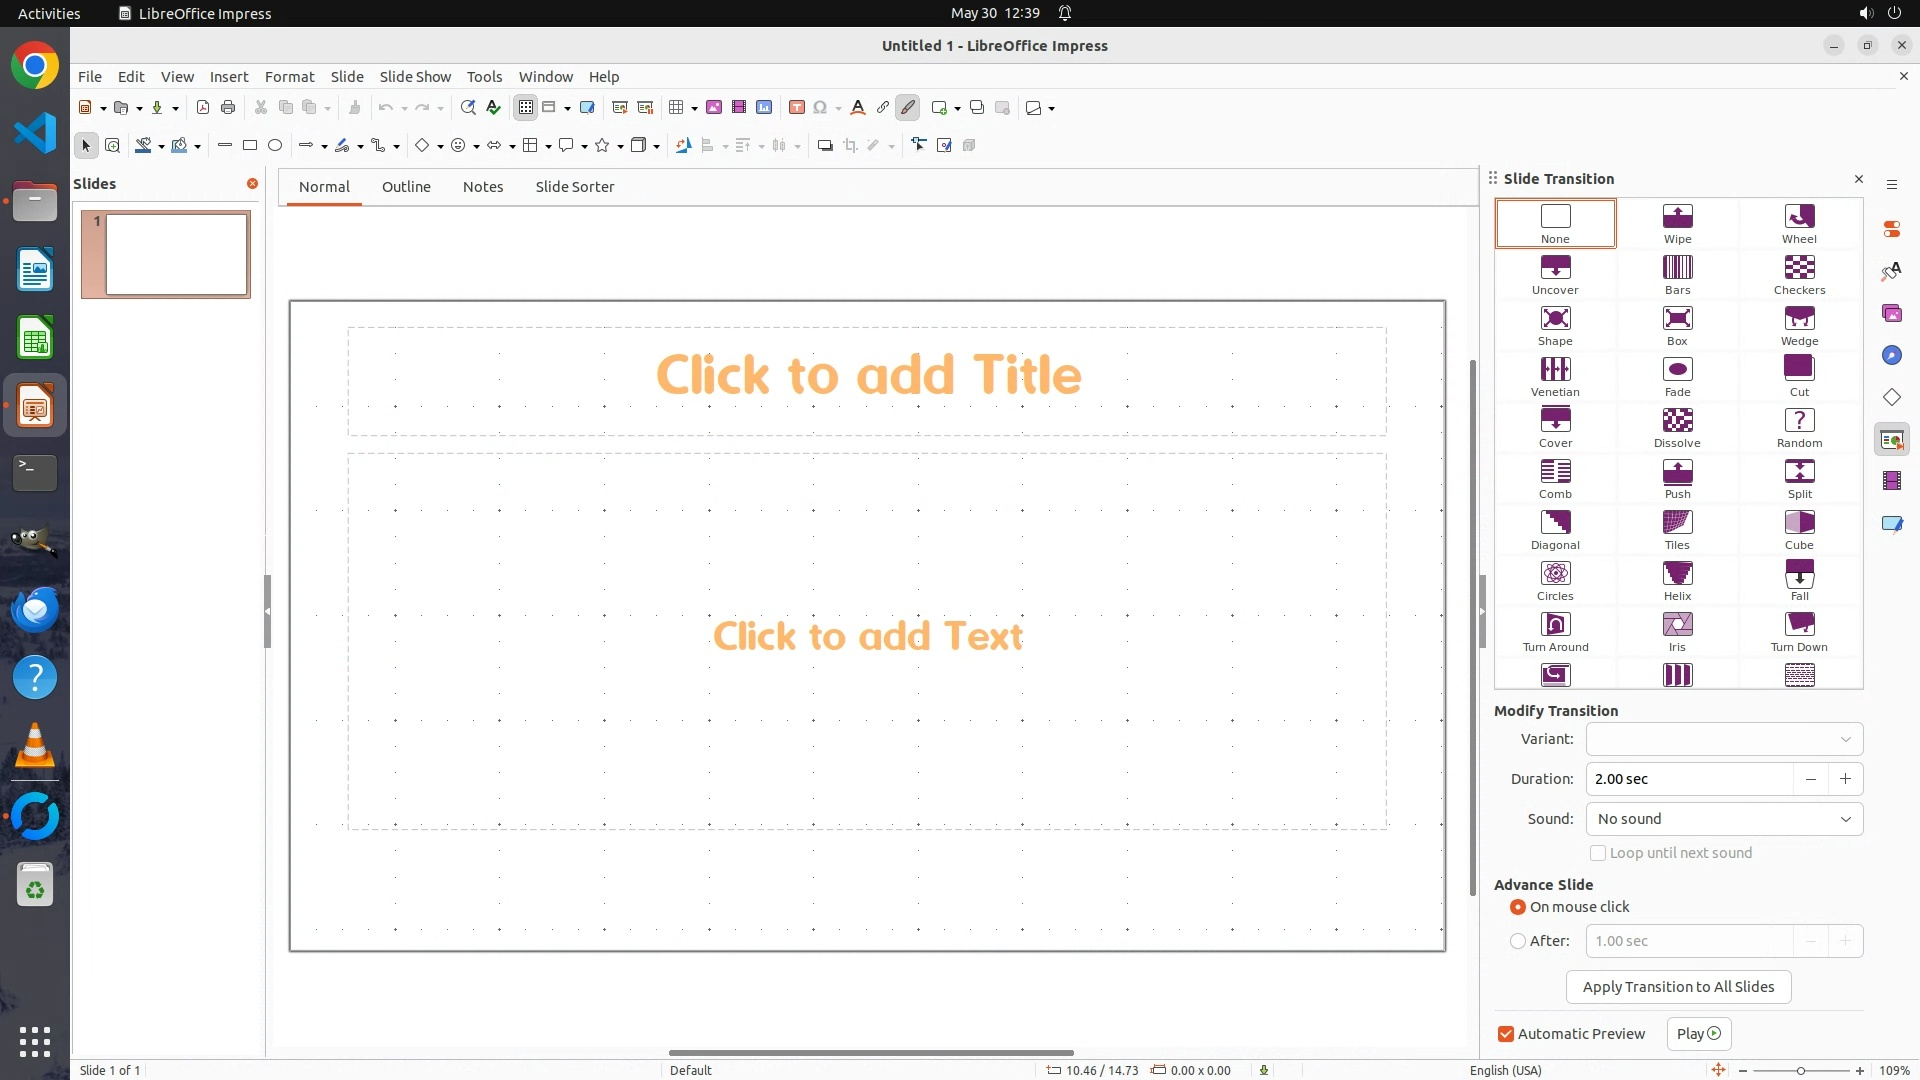Select On mouse click radio button
This screenshot has width=1920, height=1080.
[1518, 907]
